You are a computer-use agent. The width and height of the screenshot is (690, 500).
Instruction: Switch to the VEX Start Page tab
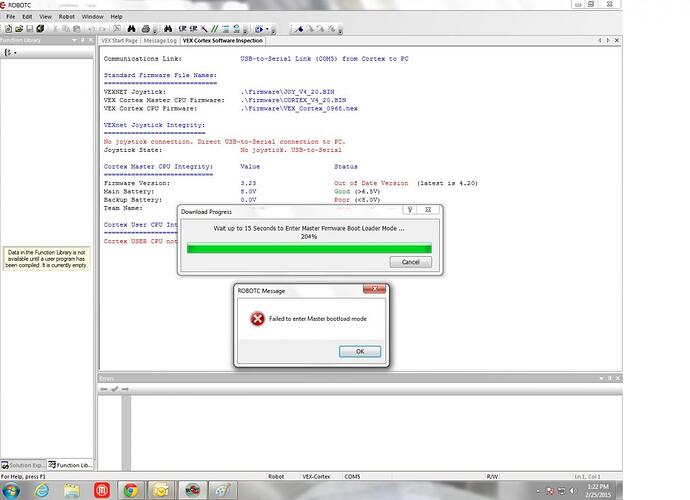click(x=119, y=40)
